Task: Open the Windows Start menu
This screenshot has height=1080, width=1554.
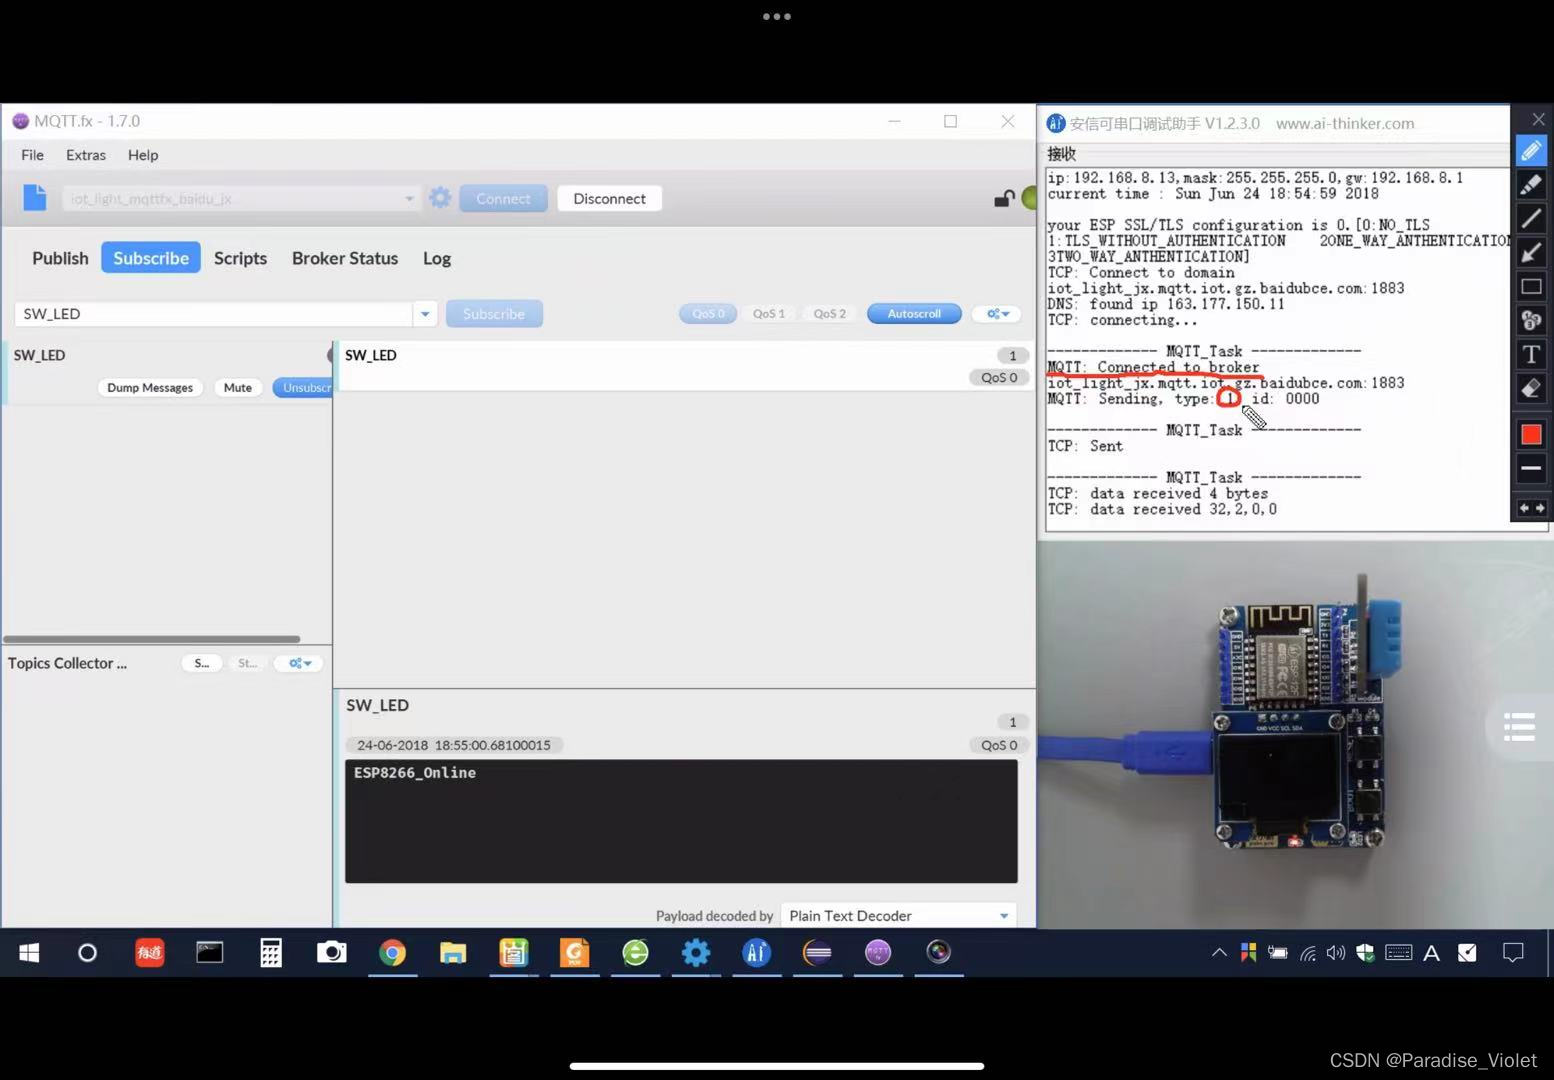Action: 29,953
